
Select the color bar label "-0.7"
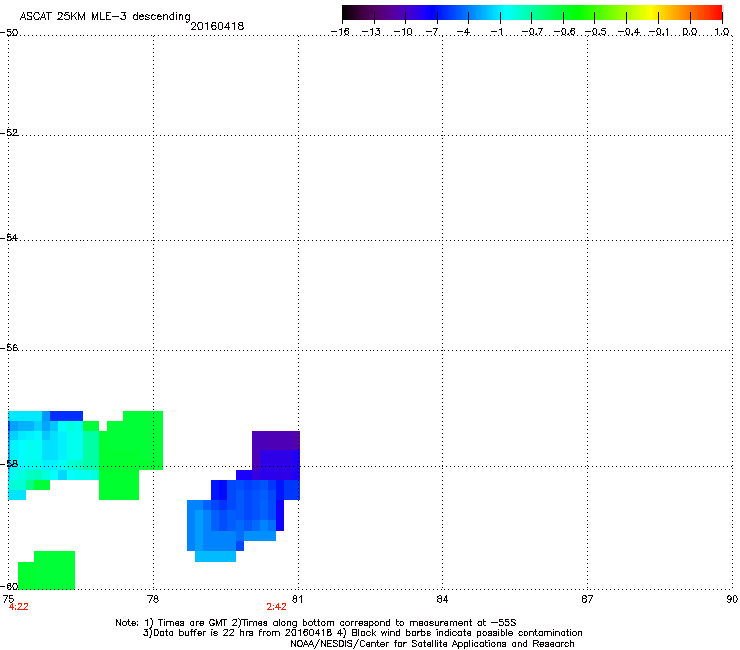coord(532,32)
